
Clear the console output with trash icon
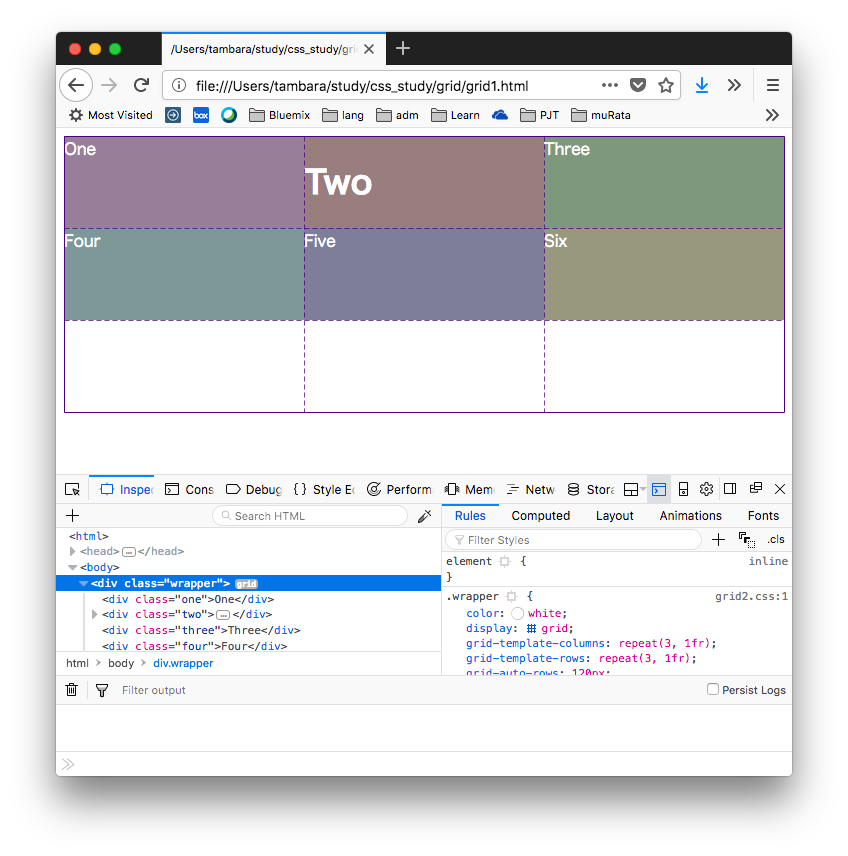[x=72, y=690]
